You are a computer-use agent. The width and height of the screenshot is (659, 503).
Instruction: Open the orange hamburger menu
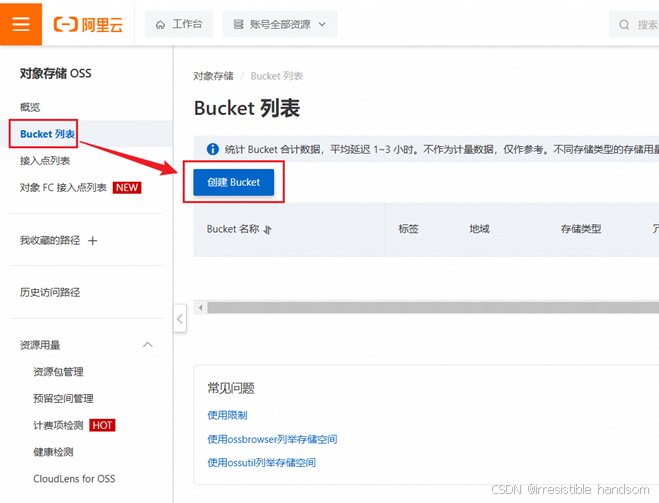pyautogui.click(x=21, y=24)
